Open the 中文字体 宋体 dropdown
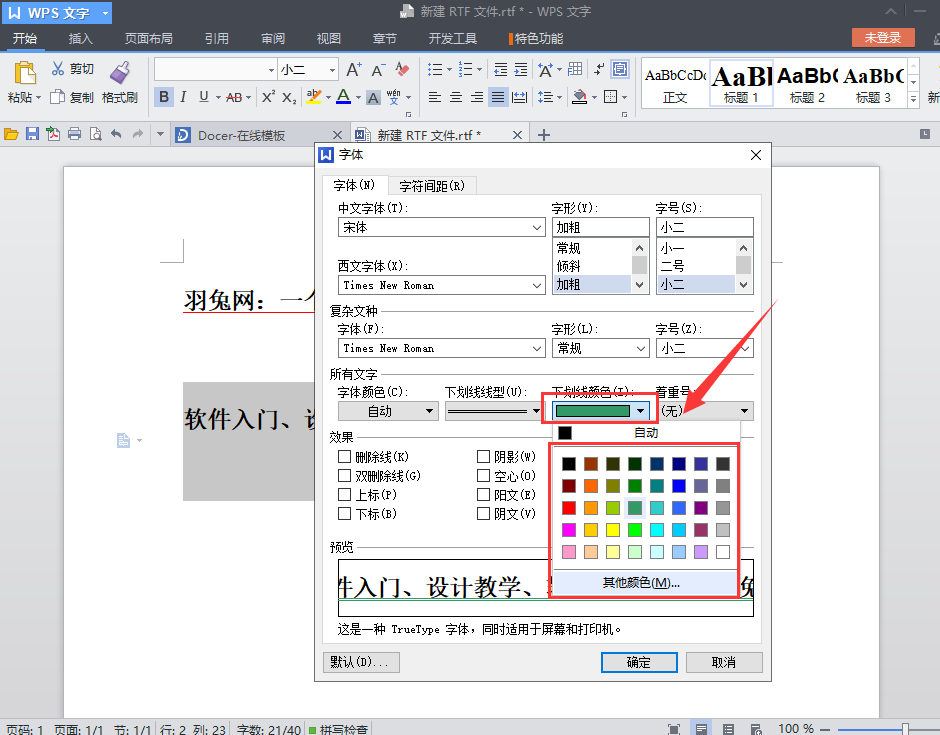The height and width of the screenshot is (735, 940). pyautogui.click(x=442, y=227)
